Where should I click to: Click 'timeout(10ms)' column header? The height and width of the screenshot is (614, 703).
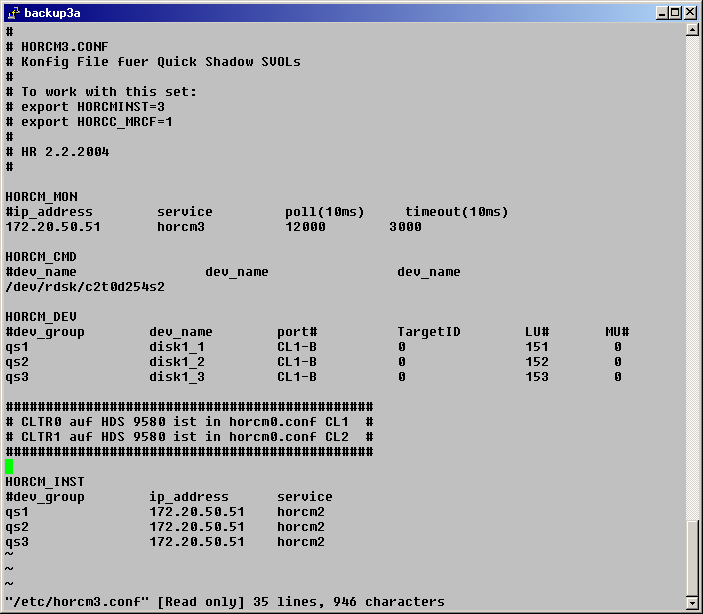[x=456, y=212]
